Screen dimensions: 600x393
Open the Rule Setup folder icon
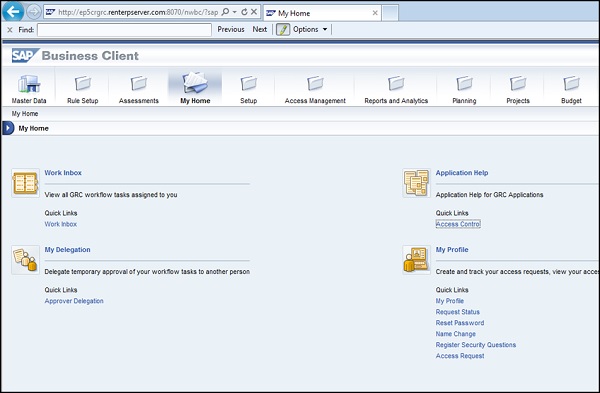(x=83, y=83)
